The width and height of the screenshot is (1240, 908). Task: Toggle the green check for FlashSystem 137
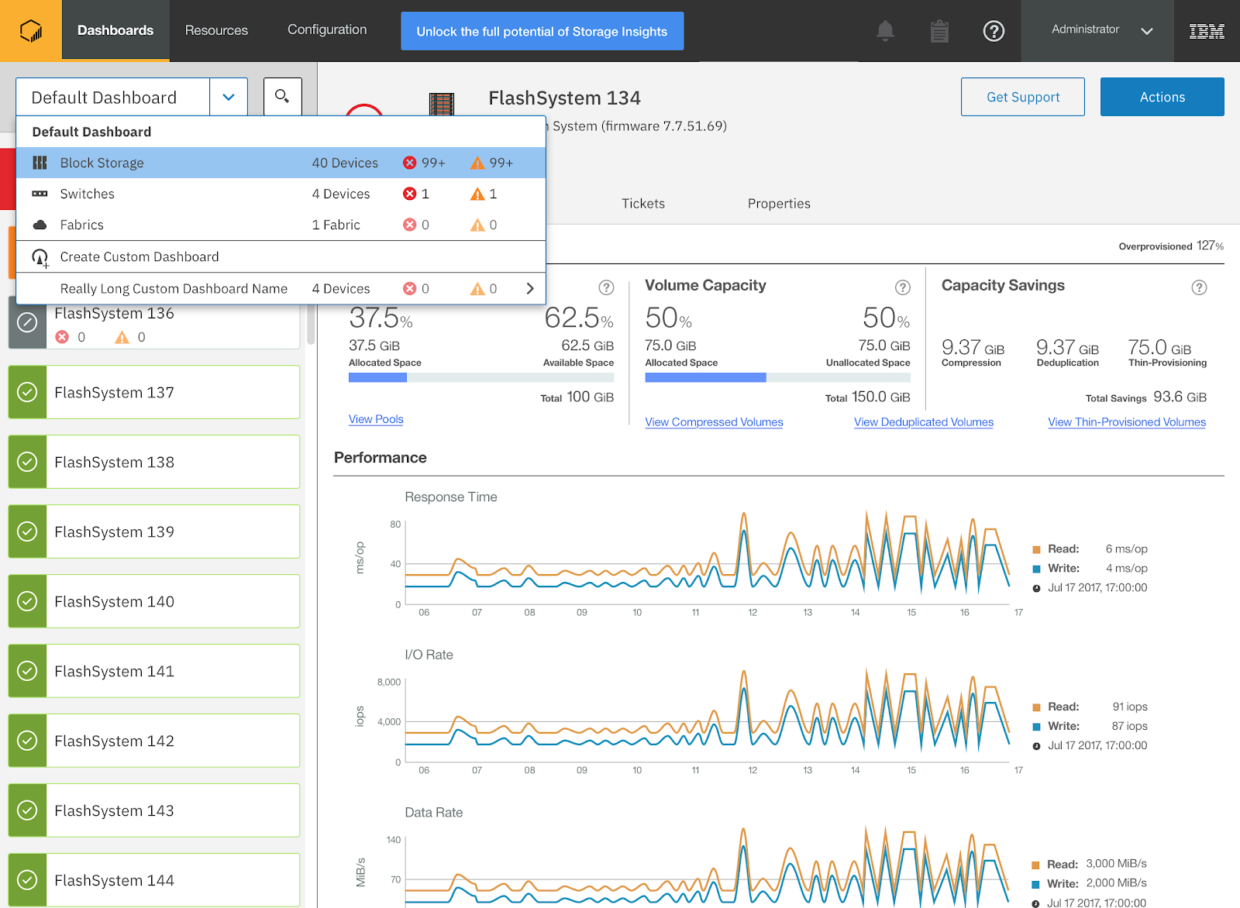[27, 391]
